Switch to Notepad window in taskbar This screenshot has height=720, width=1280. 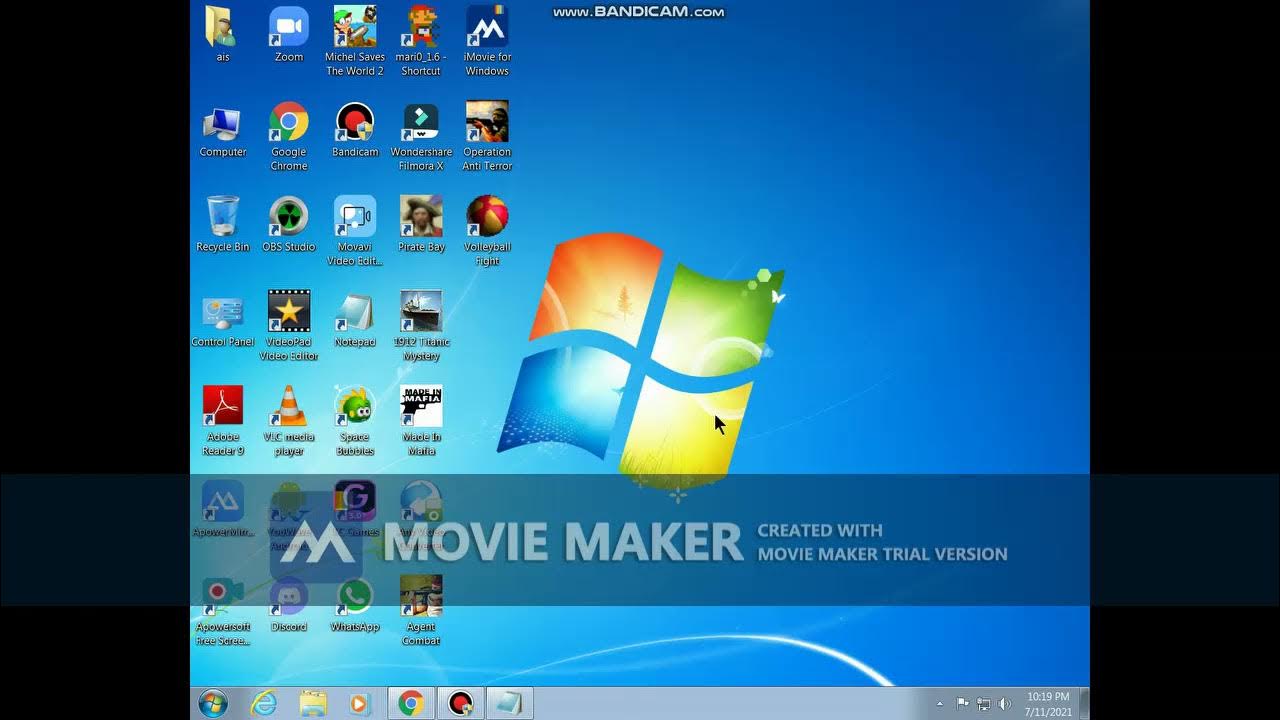point(510,703)
